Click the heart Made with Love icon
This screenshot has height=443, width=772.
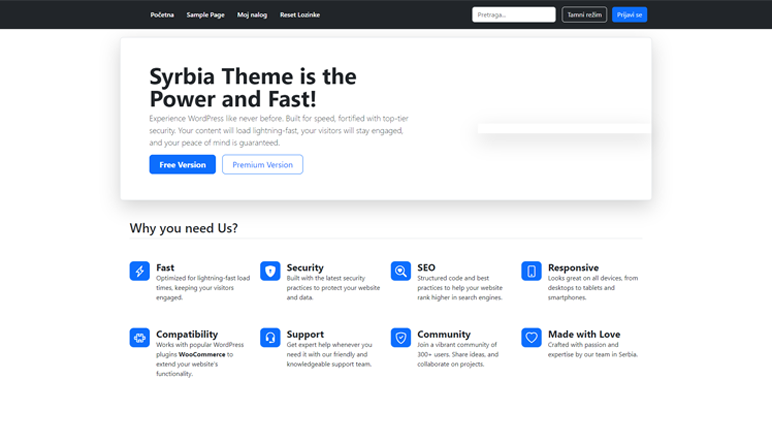click(x=531, y=338)
